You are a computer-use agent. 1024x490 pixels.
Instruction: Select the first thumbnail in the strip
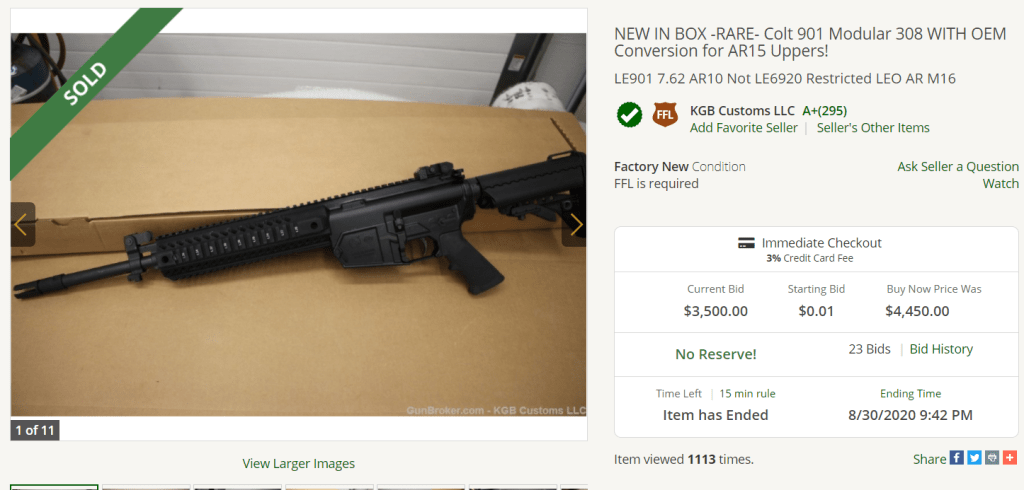pyautogui.click(x=54, y=487)
